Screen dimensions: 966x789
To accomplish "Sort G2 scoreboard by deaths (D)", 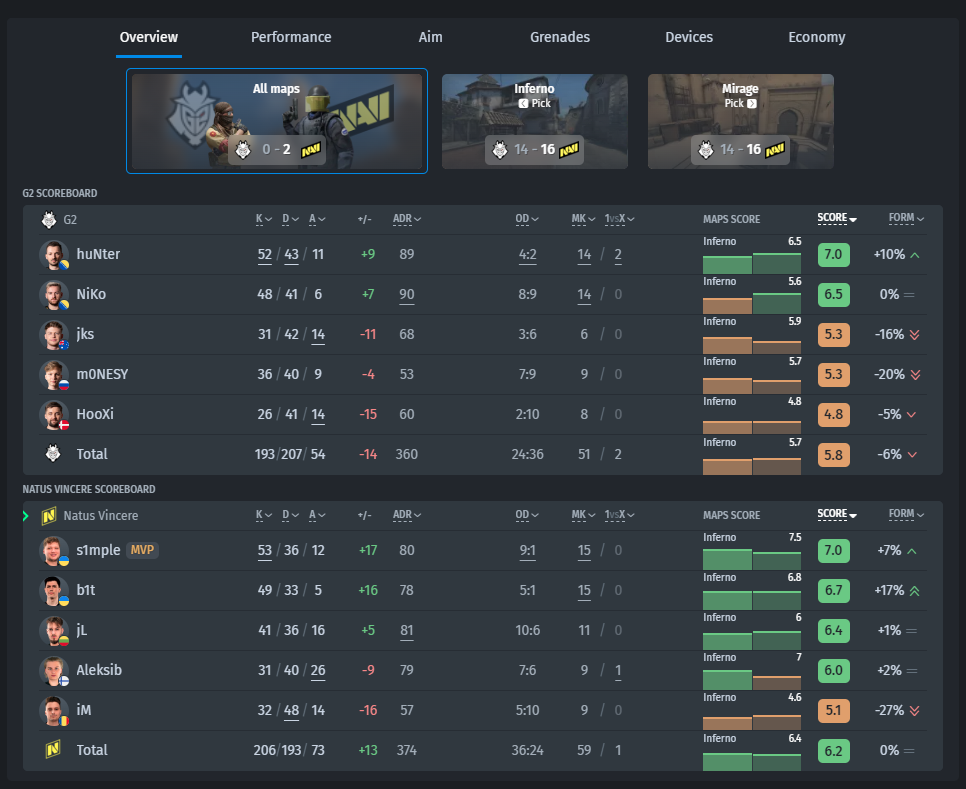I will point(290,219).
